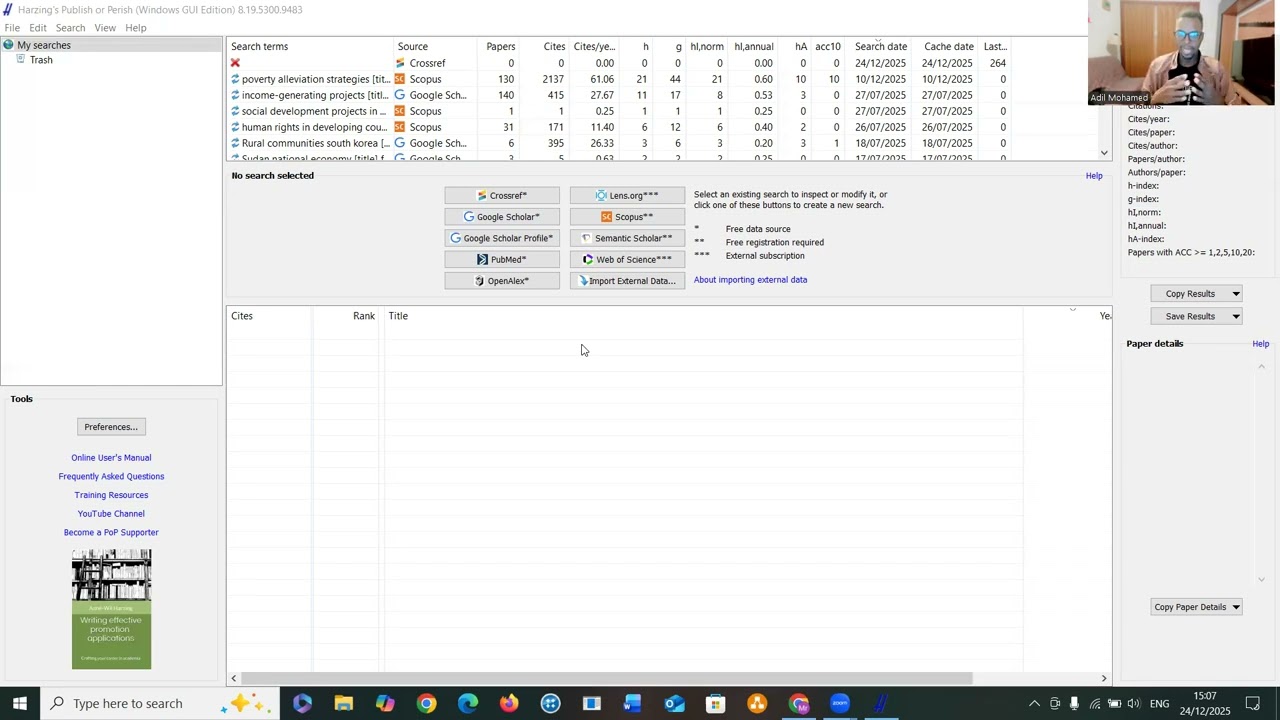
Task: Select the My searches folder
Action: 44,45
